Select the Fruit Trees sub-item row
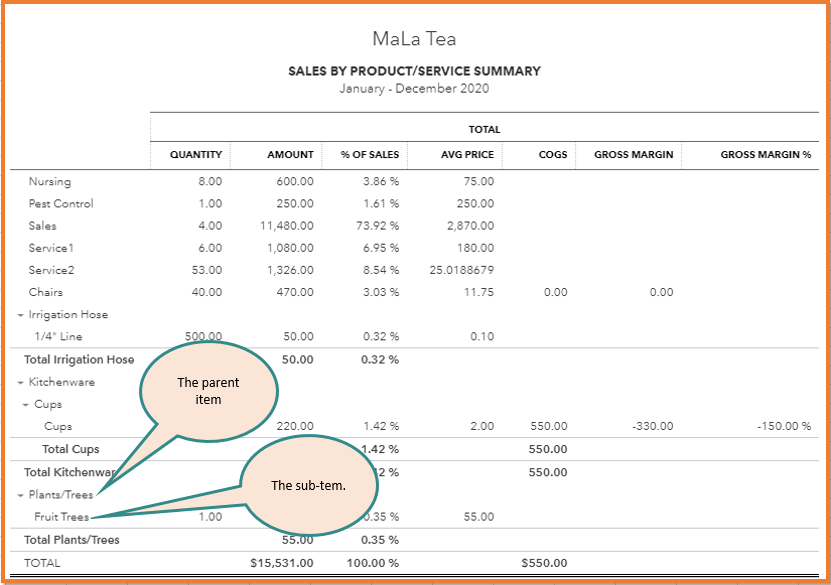 tap(63, 517)
